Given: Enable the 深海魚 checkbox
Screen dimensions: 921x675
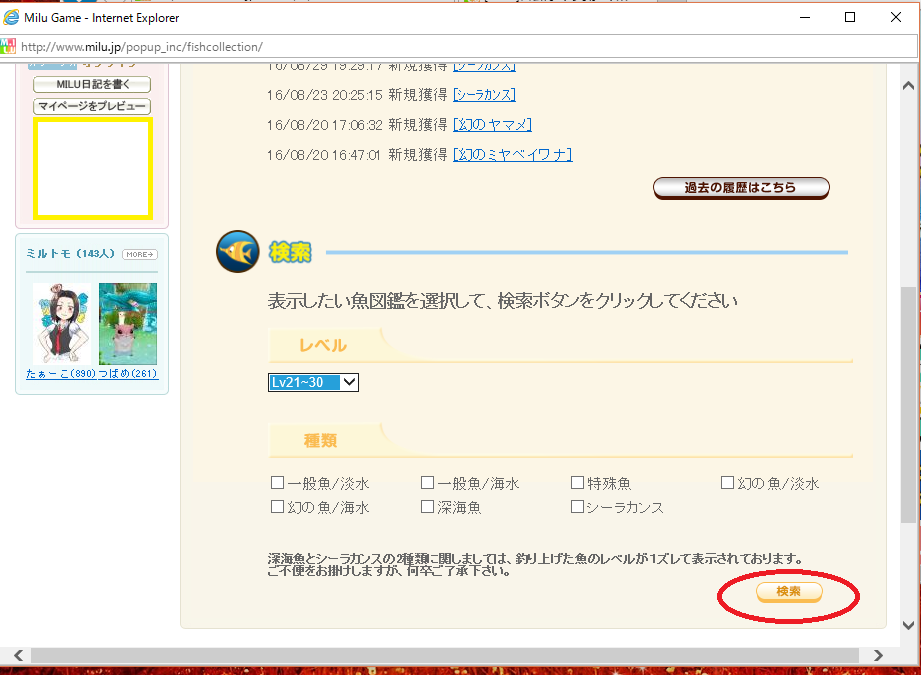Looking at the screenshot, I should coord(428,507).
